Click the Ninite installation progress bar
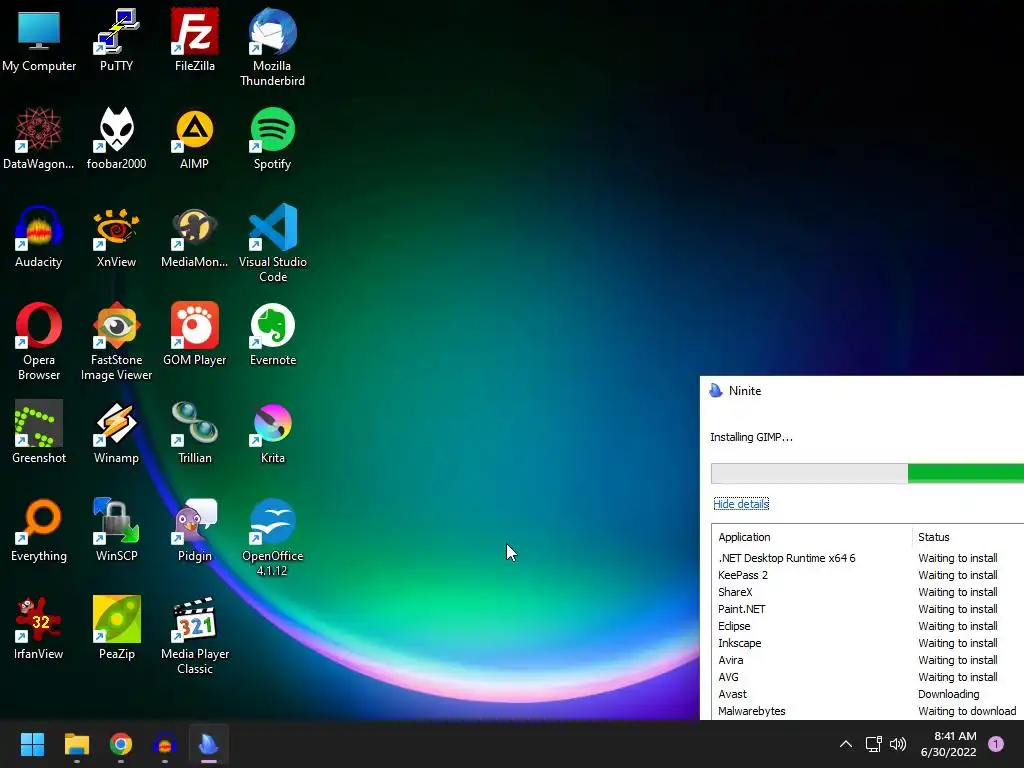 tap(867, 473)
